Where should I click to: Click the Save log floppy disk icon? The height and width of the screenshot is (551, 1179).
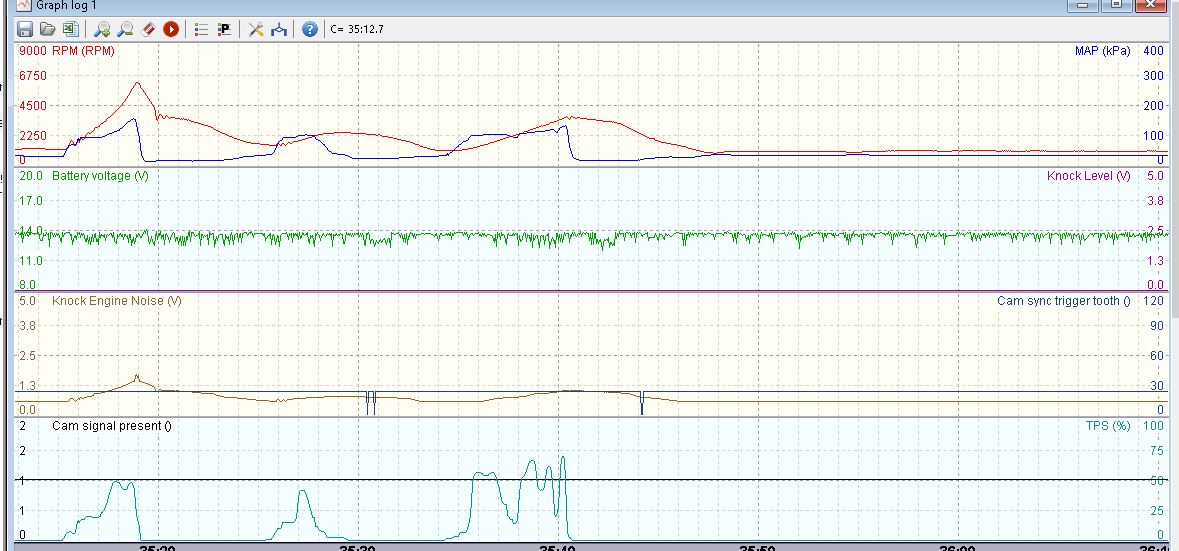coord(25,29)
